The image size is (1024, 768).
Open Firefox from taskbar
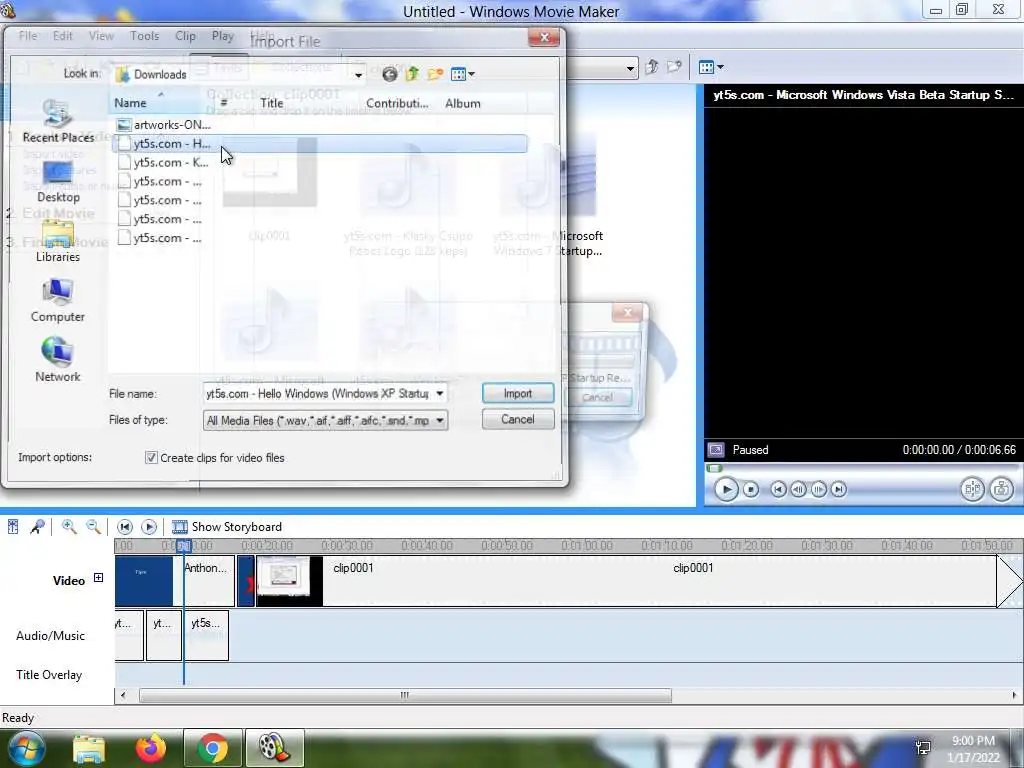151,748
